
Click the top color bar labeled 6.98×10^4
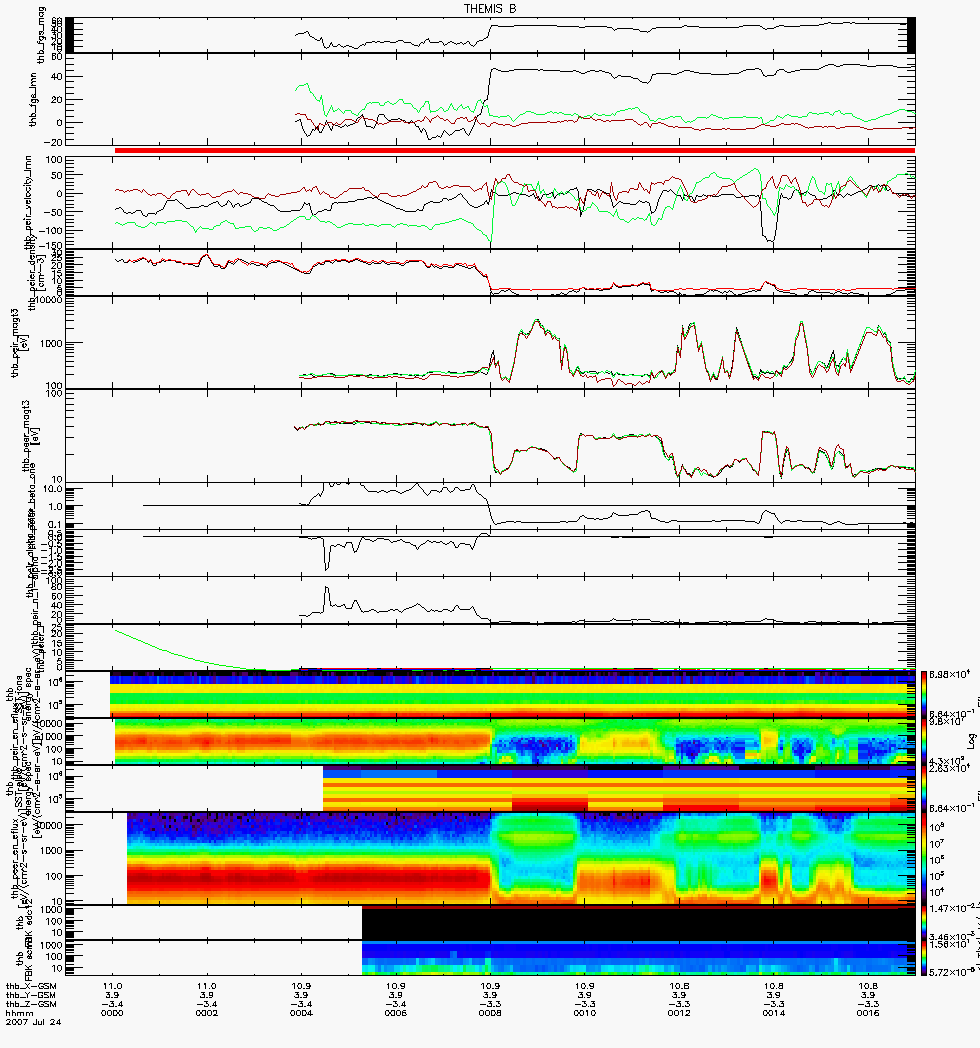coord(924,694)
